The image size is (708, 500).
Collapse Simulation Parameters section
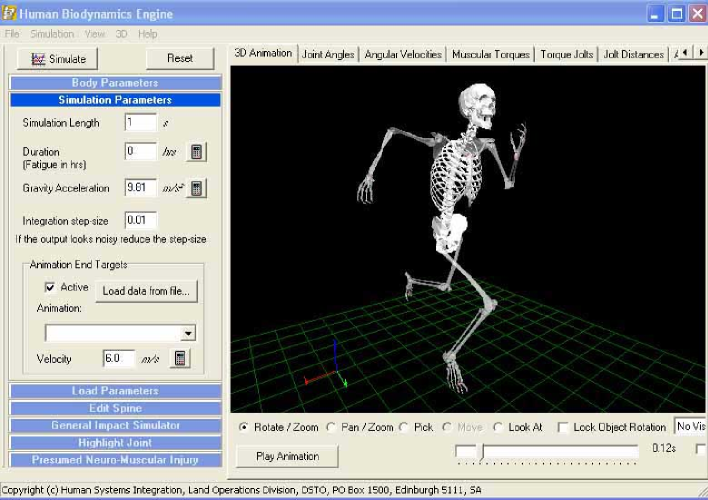tap(115, 100)
